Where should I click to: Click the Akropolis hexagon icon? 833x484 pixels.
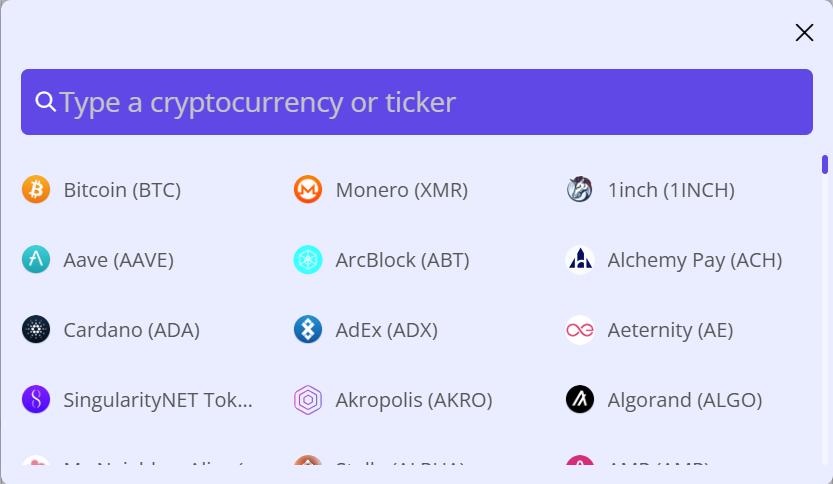[308, 400]
